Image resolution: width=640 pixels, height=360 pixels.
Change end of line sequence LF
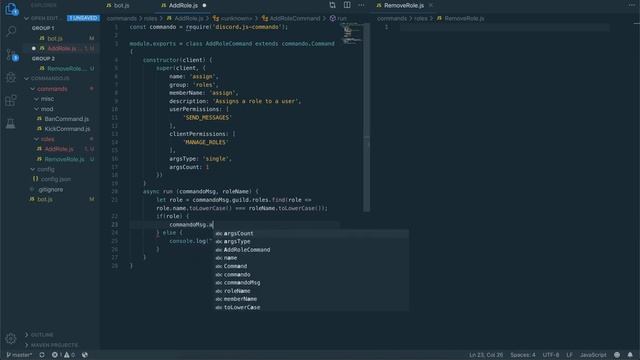click(x=569, y=355)
